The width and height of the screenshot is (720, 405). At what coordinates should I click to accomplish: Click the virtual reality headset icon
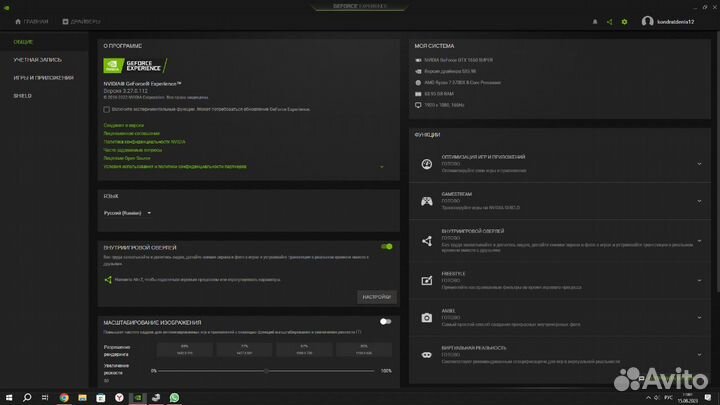pyautogui.click(x=427, y=355)
